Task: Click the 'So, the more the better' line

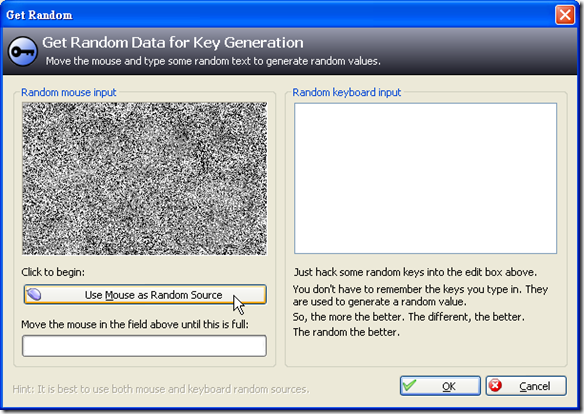Action: (x=409, y=317)
